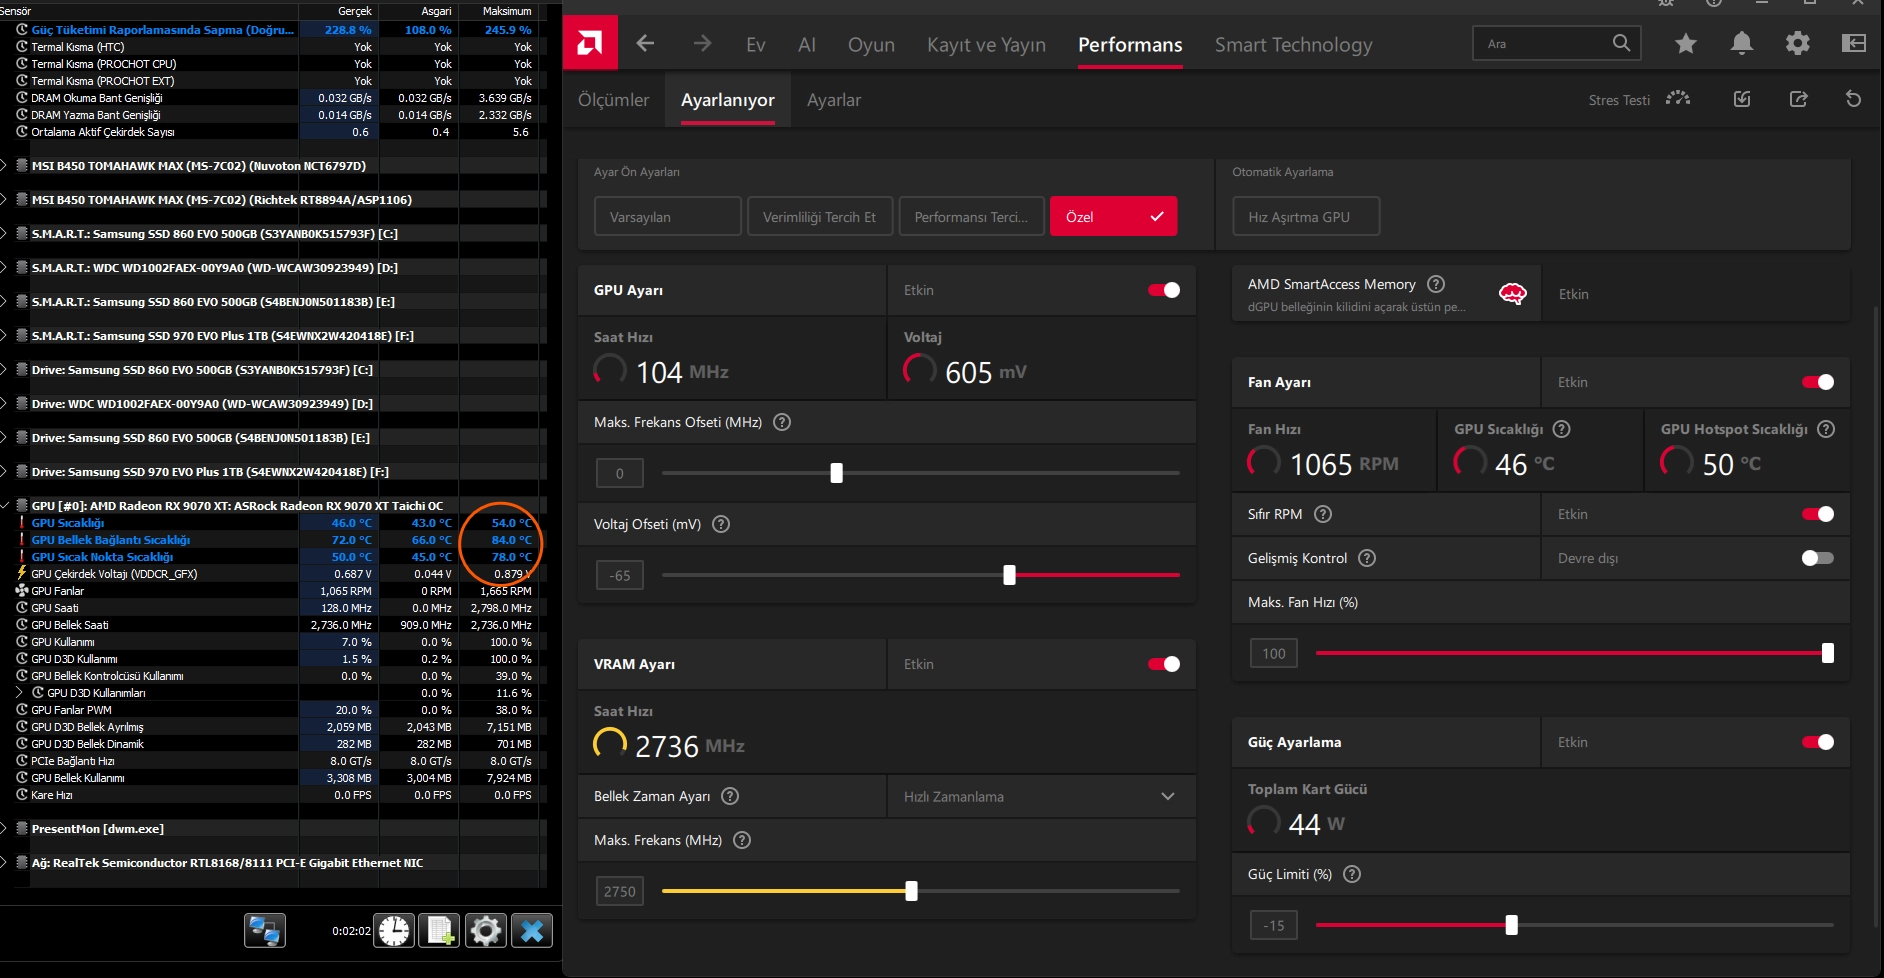Click the AMD logo home icon
Viewport: 1884px width, 978px height.
tap(590, 43)
